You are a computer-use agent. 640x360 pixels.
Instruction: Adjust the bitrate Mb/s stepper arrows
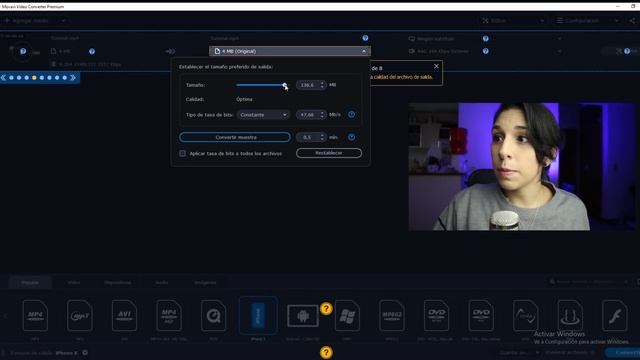point(322,115)
